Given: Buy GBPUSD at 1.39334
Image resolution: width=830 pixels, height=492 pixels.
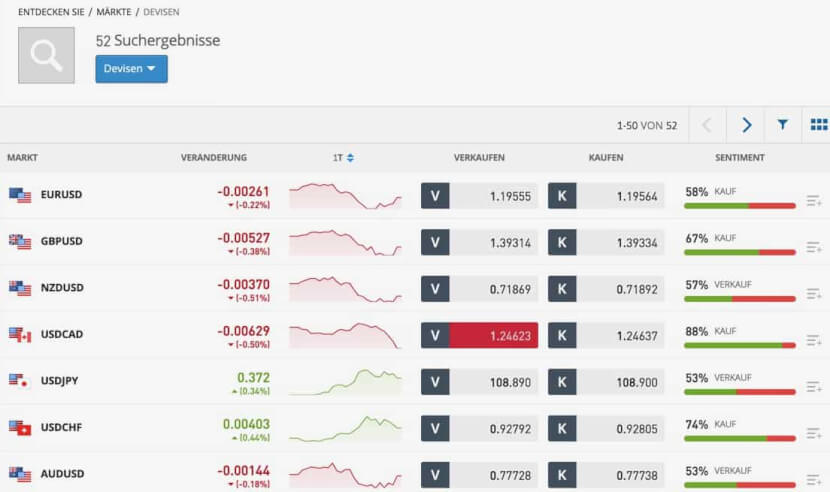Looking at the screenshot, I should 606,243.
